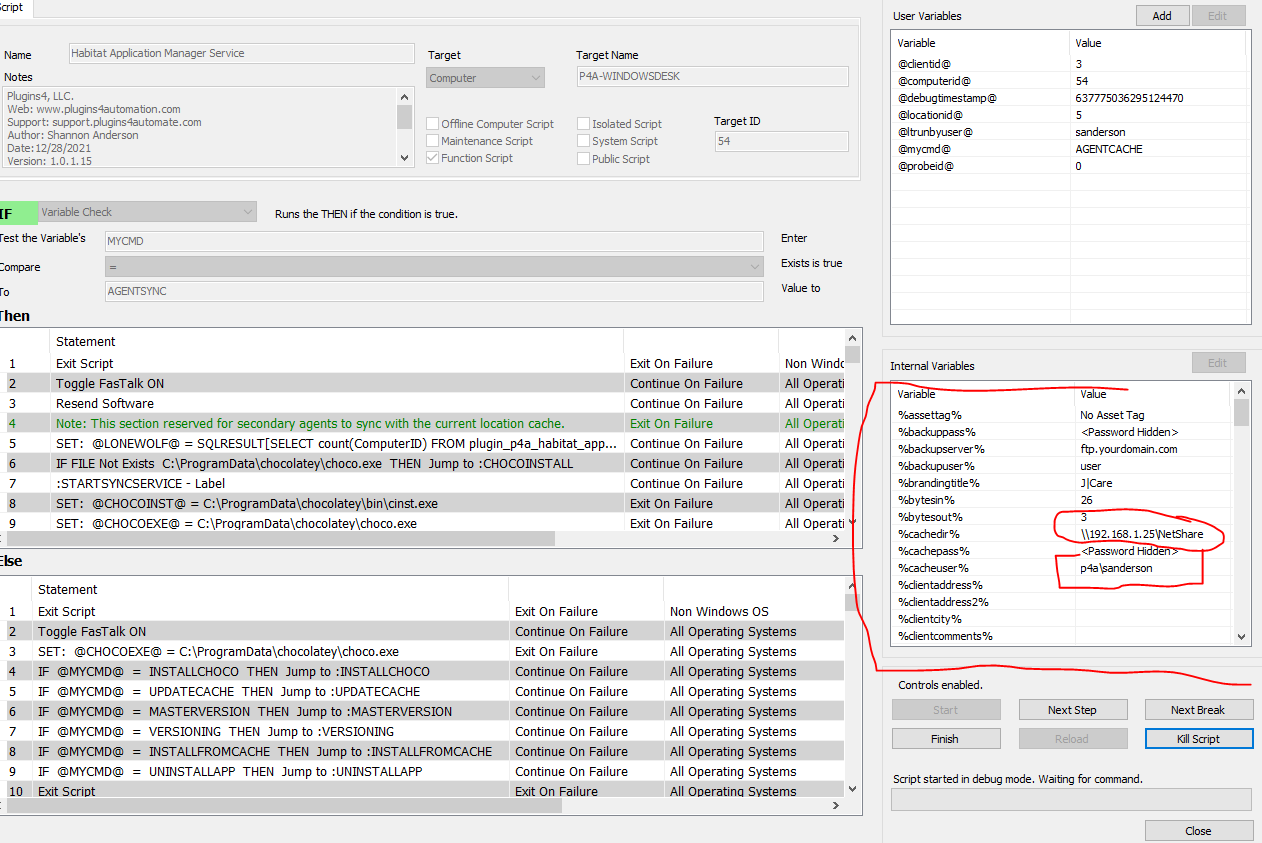Click the Next Break button
The width and height of the screenshot is (1262, 843).
[x=1198, y=710]
